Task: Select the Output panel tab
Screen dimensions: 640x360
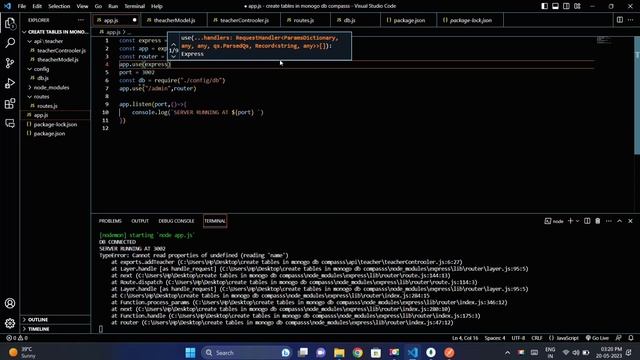Action: pos(140,221)
